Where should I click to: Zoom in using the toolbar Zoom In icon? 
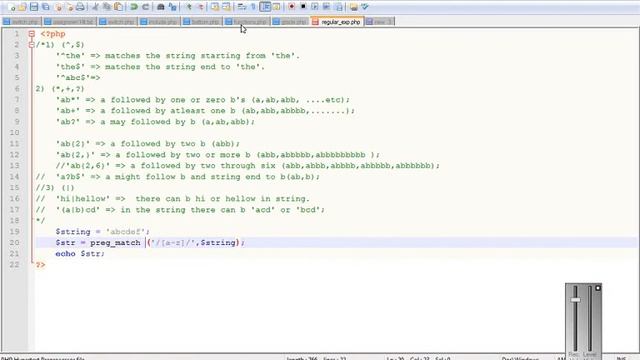click(189, 7)
